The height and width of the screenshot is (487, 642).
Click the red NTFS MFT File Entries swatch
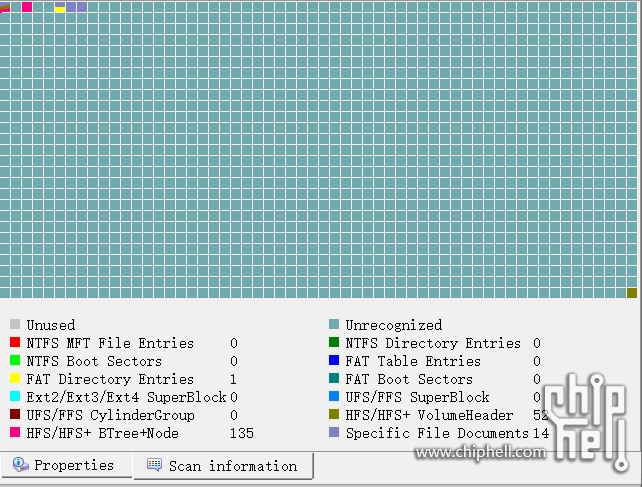coord(15,343)
